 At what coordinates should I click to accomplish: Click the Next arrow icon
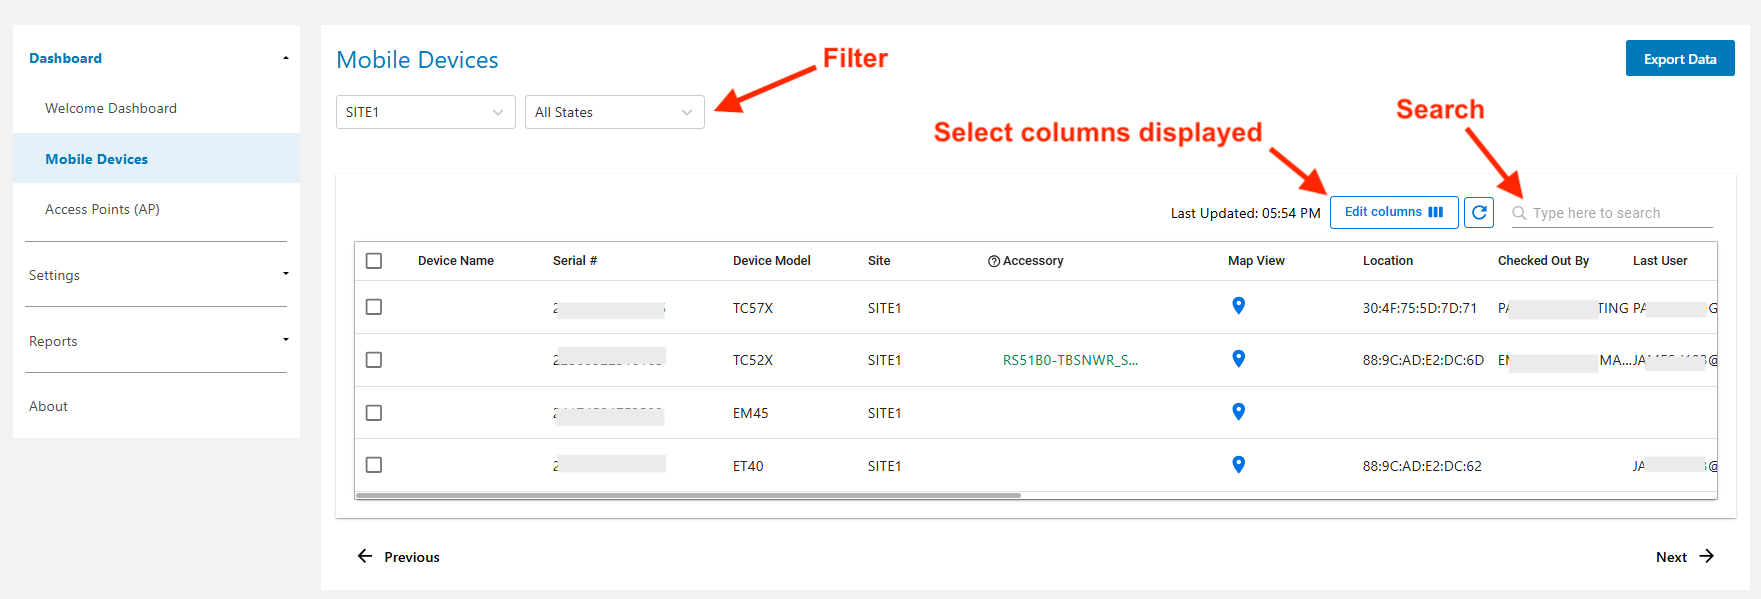coord(1706,557)
